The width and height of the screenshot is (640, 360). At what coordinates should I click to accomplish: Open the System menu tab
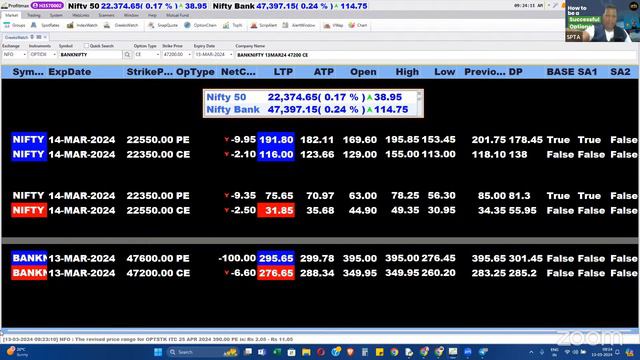point(56,16)
